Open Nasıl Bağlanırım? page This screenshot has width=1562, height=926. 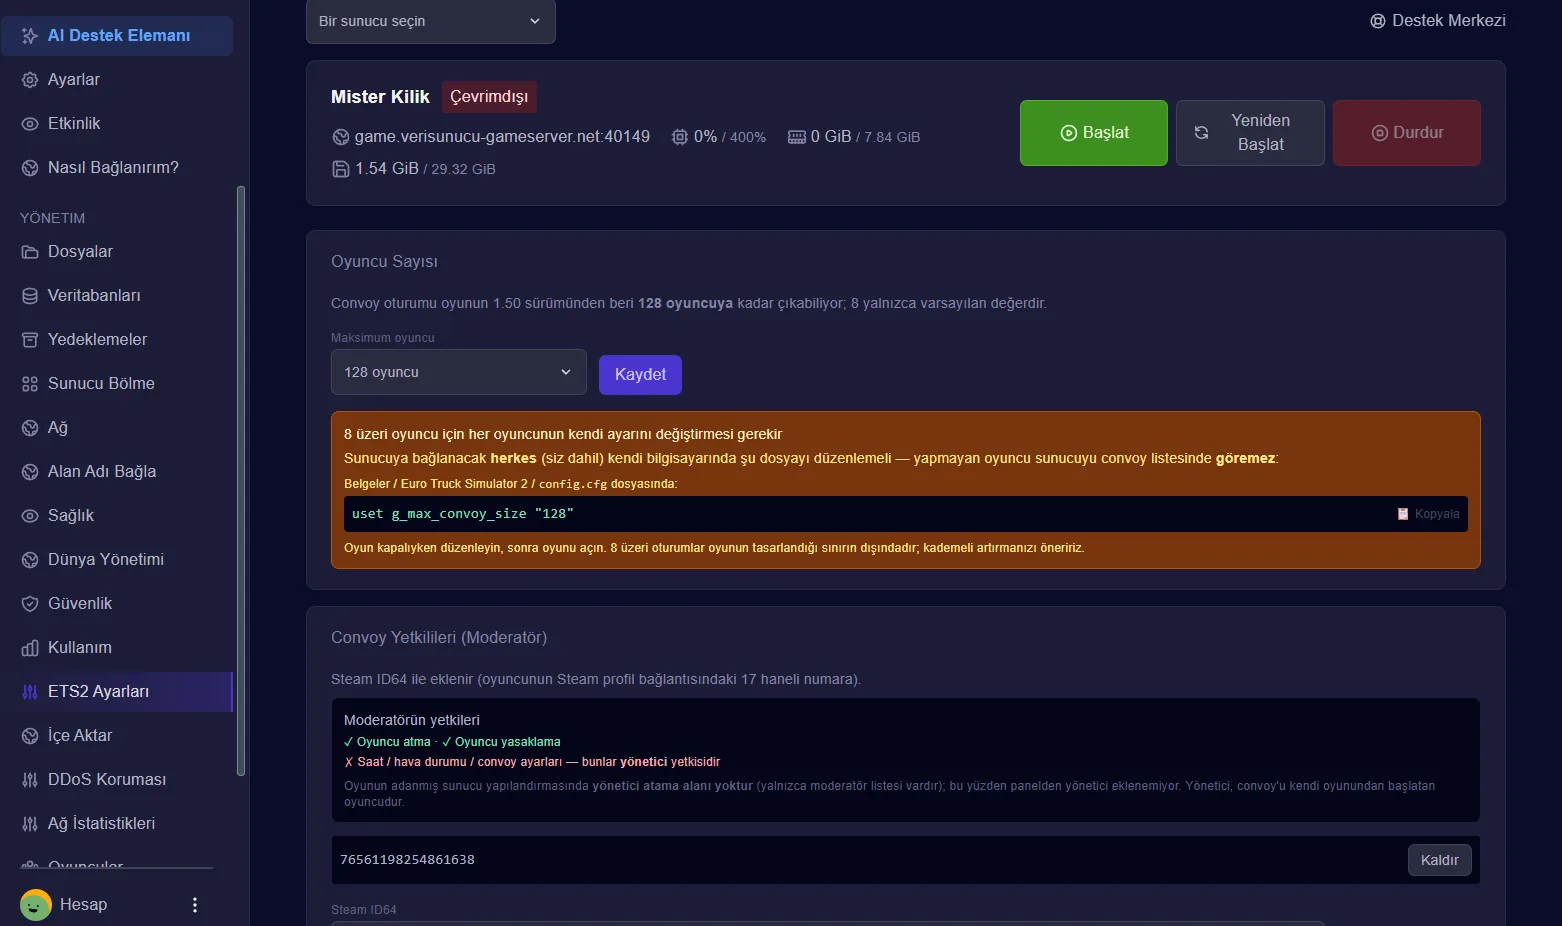pyautogui.click(x=117, y=168)
